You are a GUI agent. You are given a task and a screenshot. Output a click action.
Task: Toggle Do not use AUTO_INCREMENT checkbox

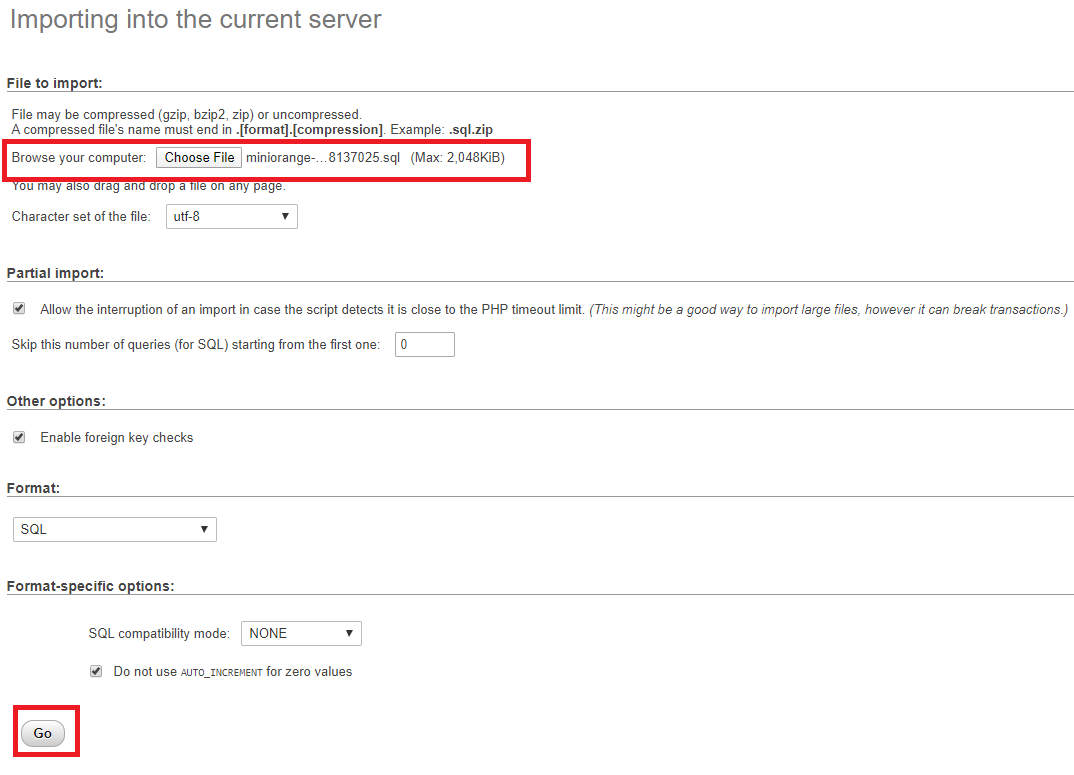coord(96,672)
